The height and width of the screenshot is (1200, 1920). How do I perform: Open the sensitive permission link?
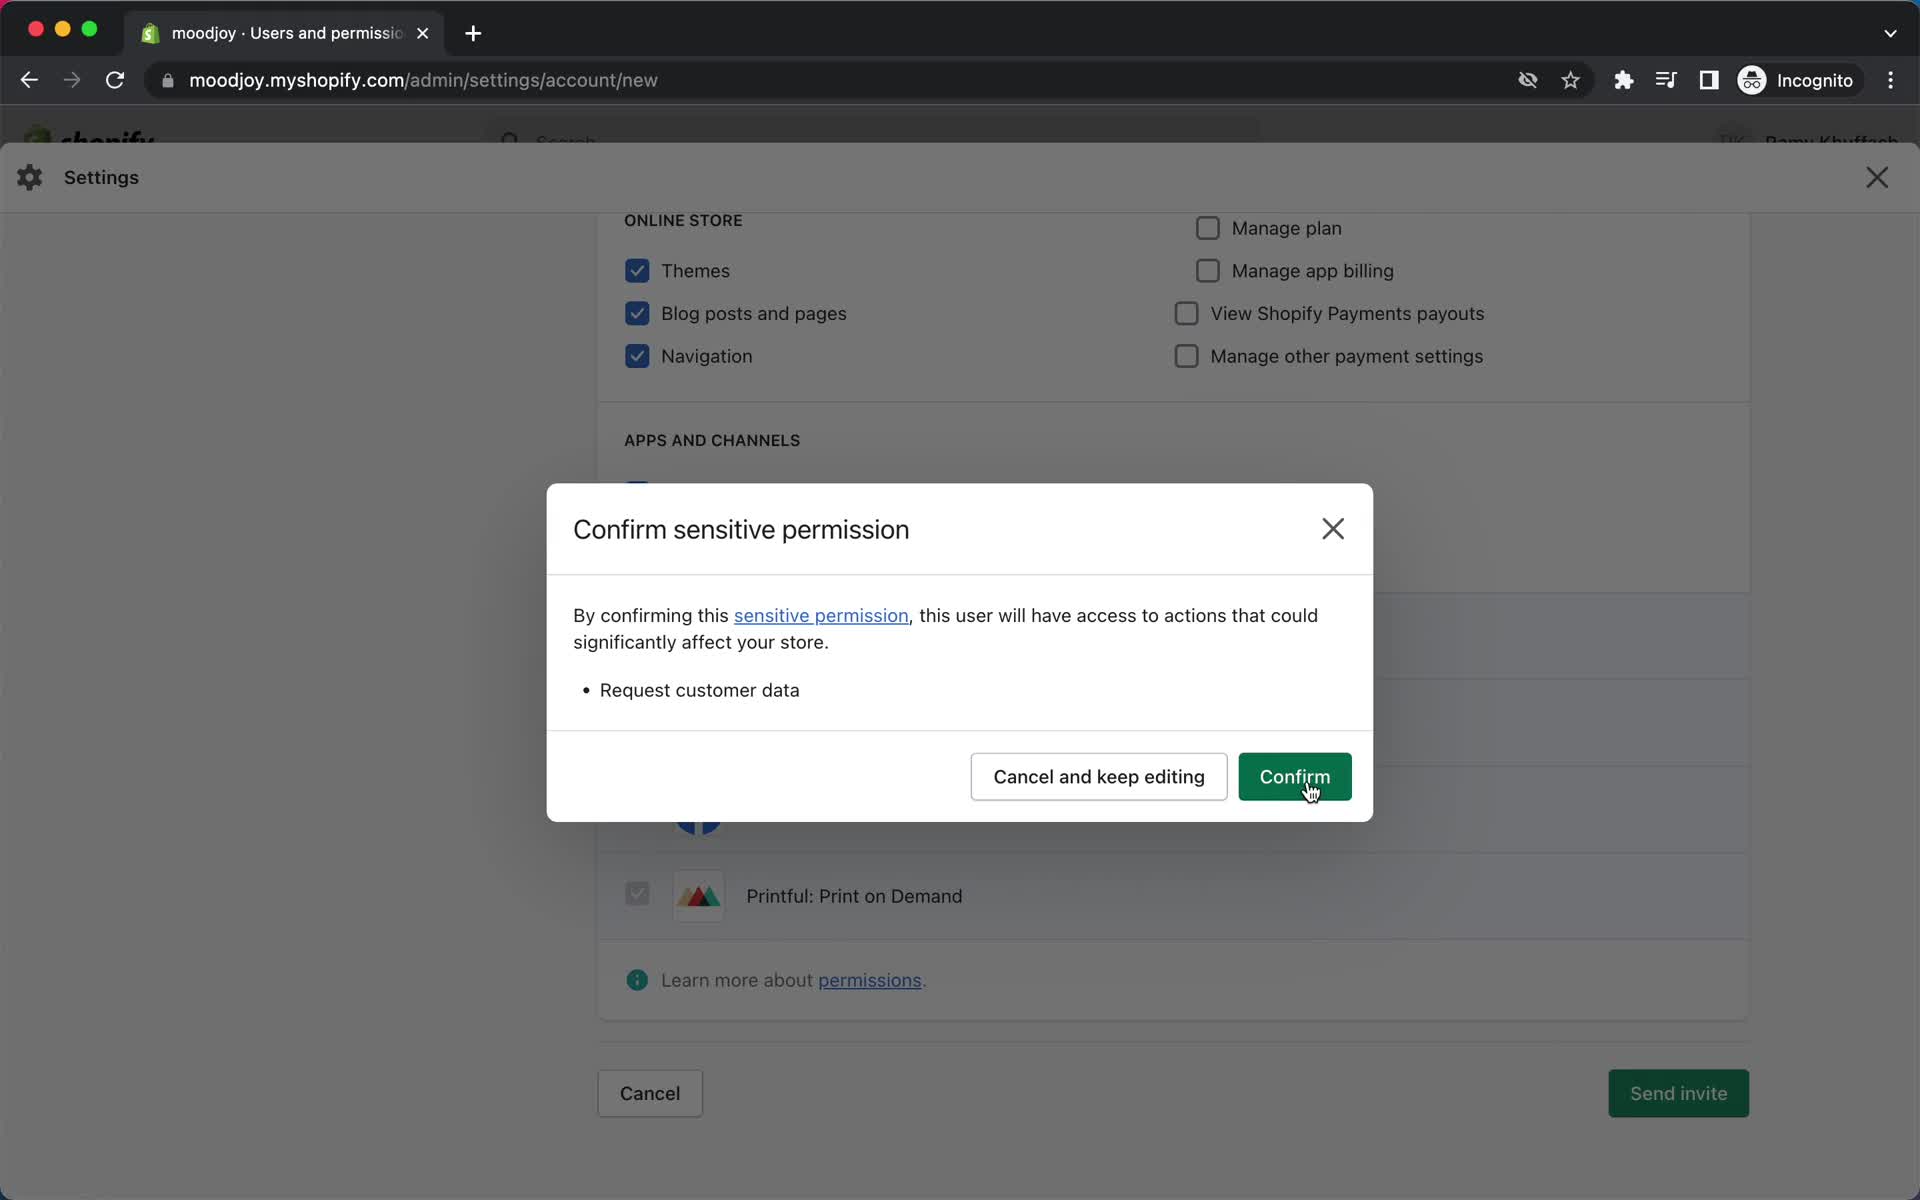pyautogui.click(x=821, y=616)
